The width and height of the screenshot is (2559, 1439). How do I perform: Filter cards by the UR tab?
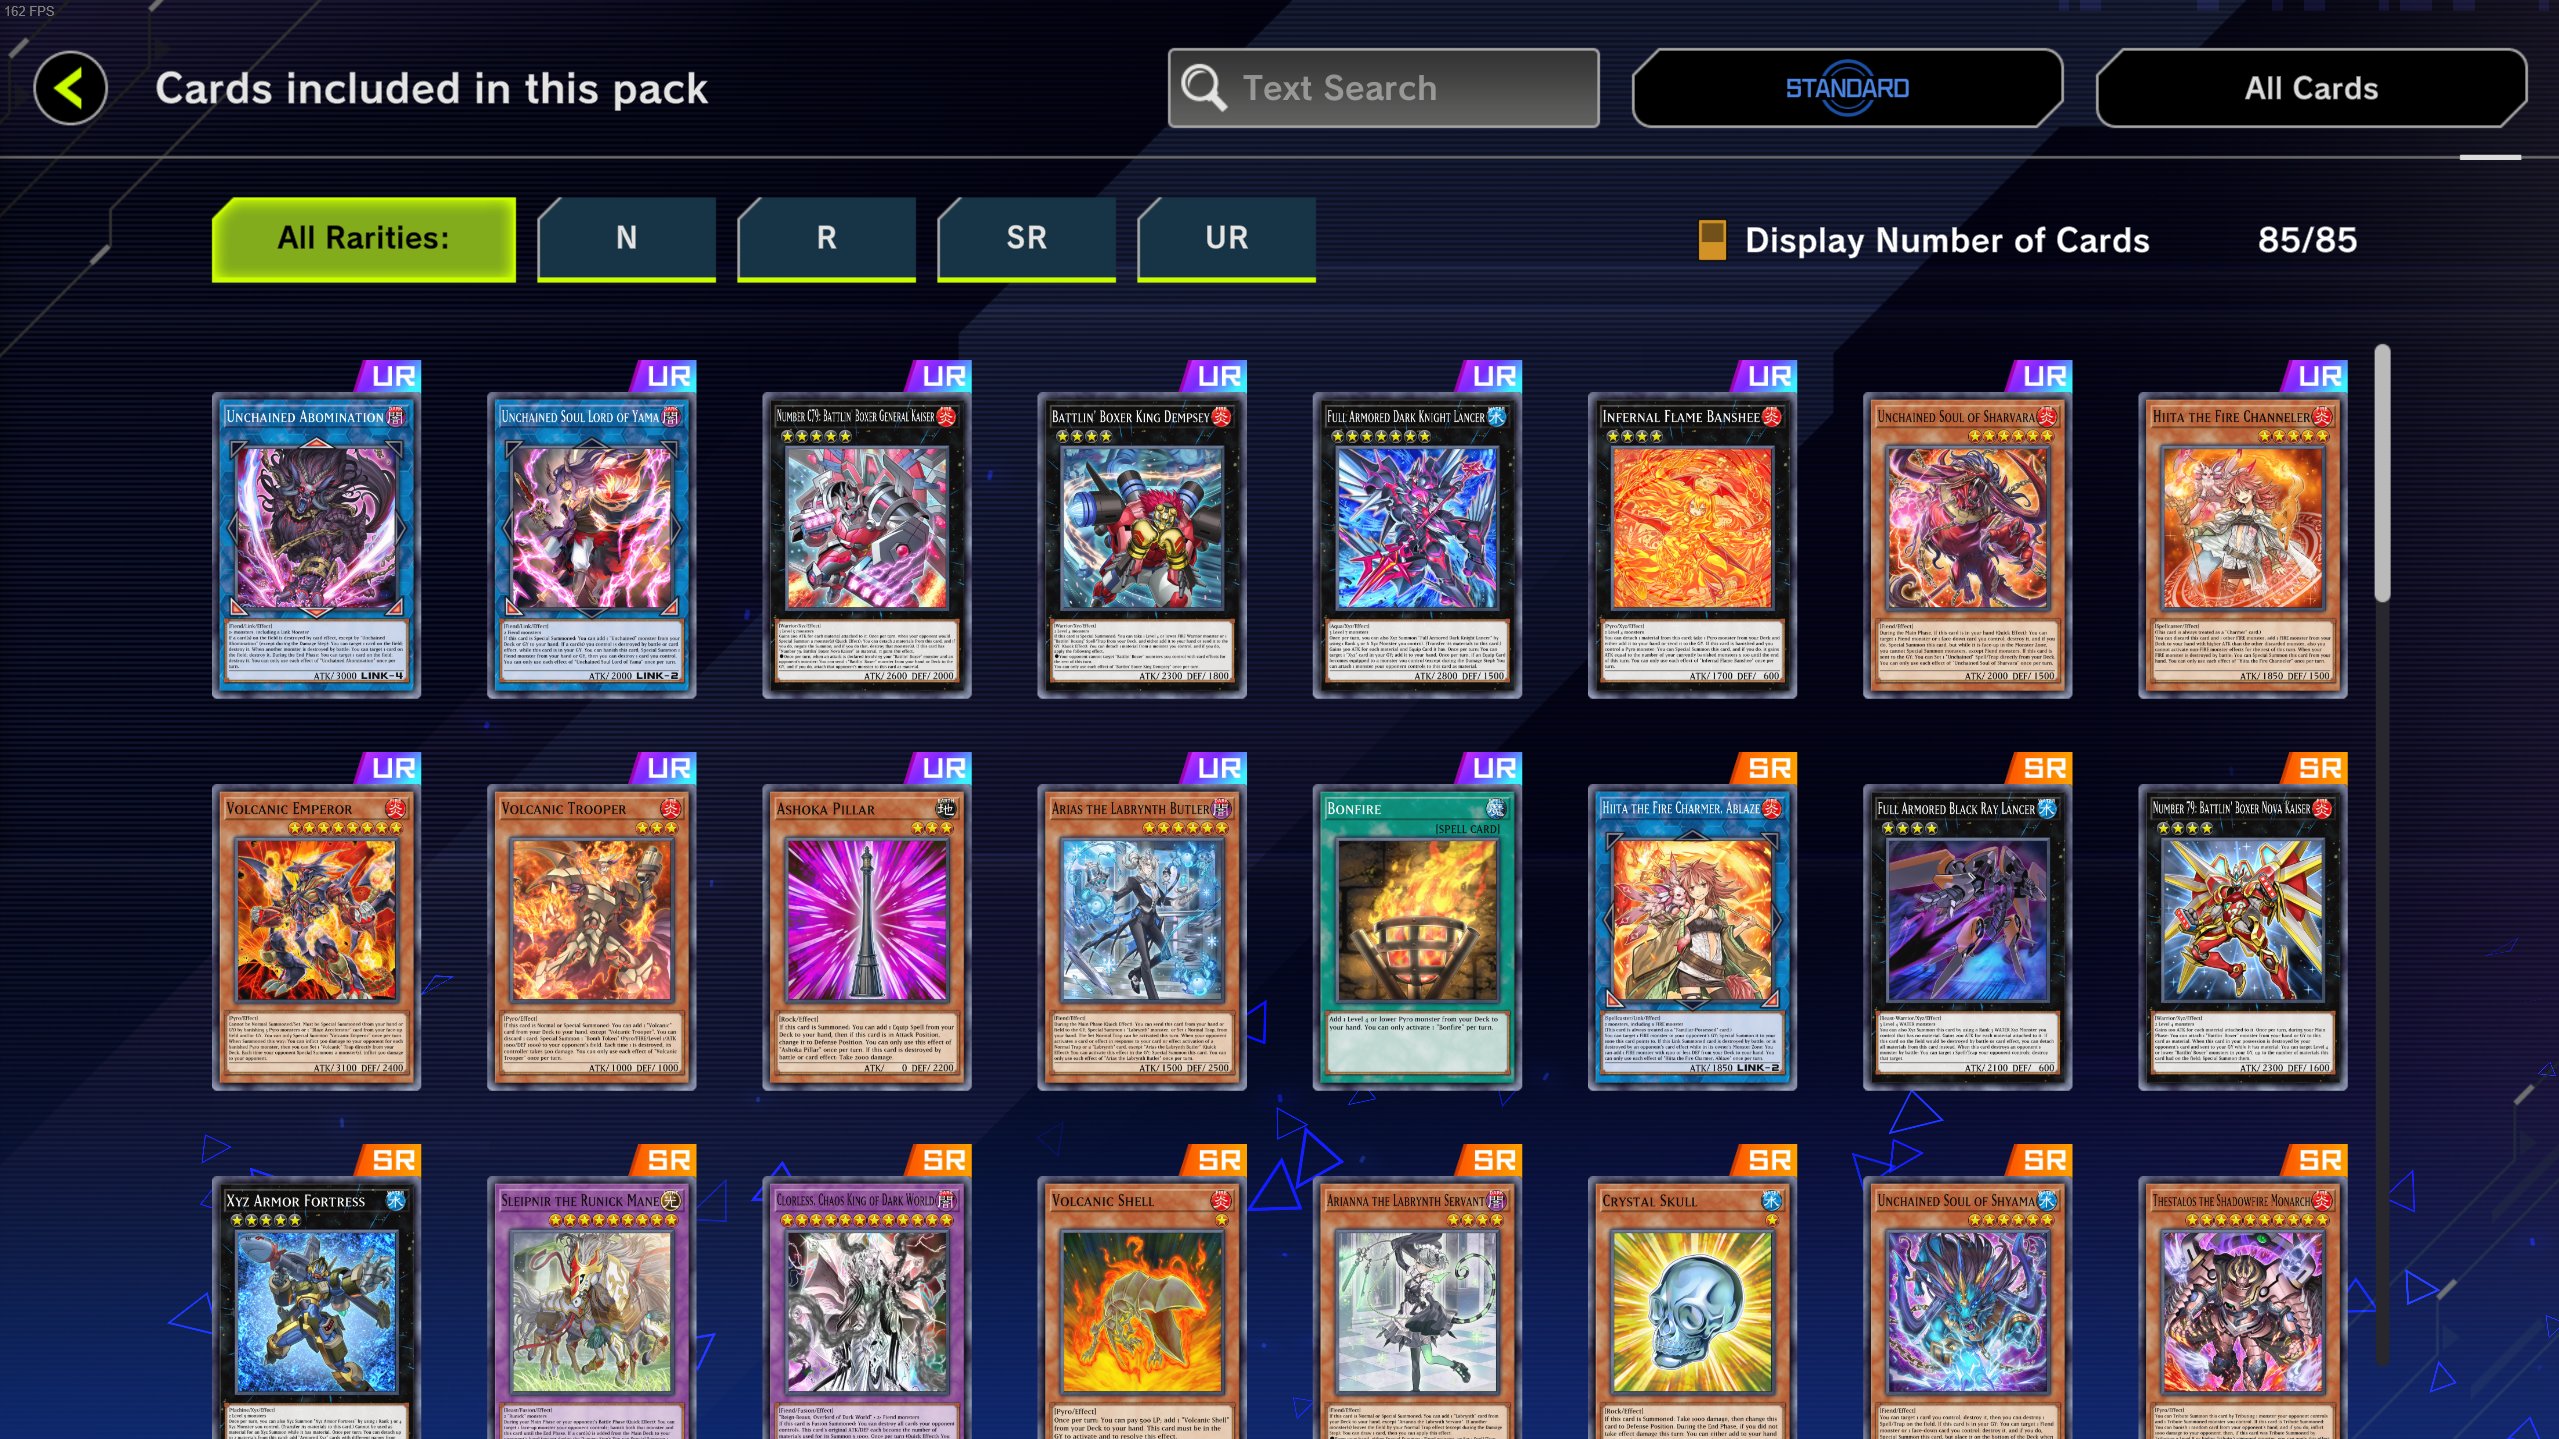click(x=1227, y=239)
